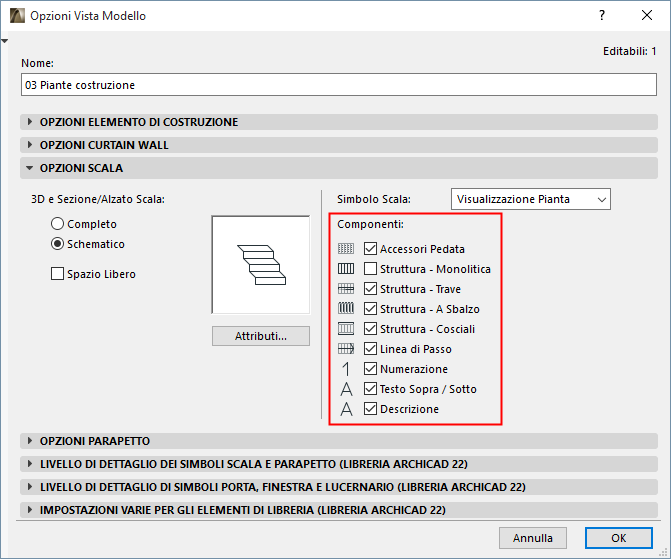Click the Linea di Passo arrow icon

pos(346,349)
